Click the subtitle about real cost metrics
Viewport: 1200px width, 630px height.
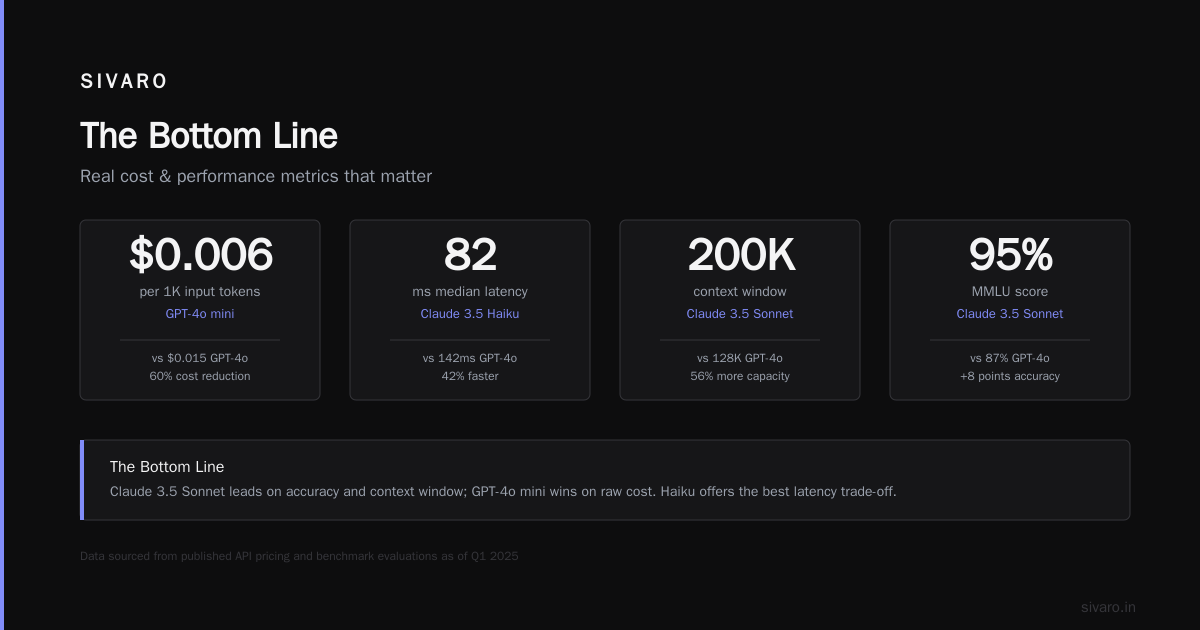256,176
